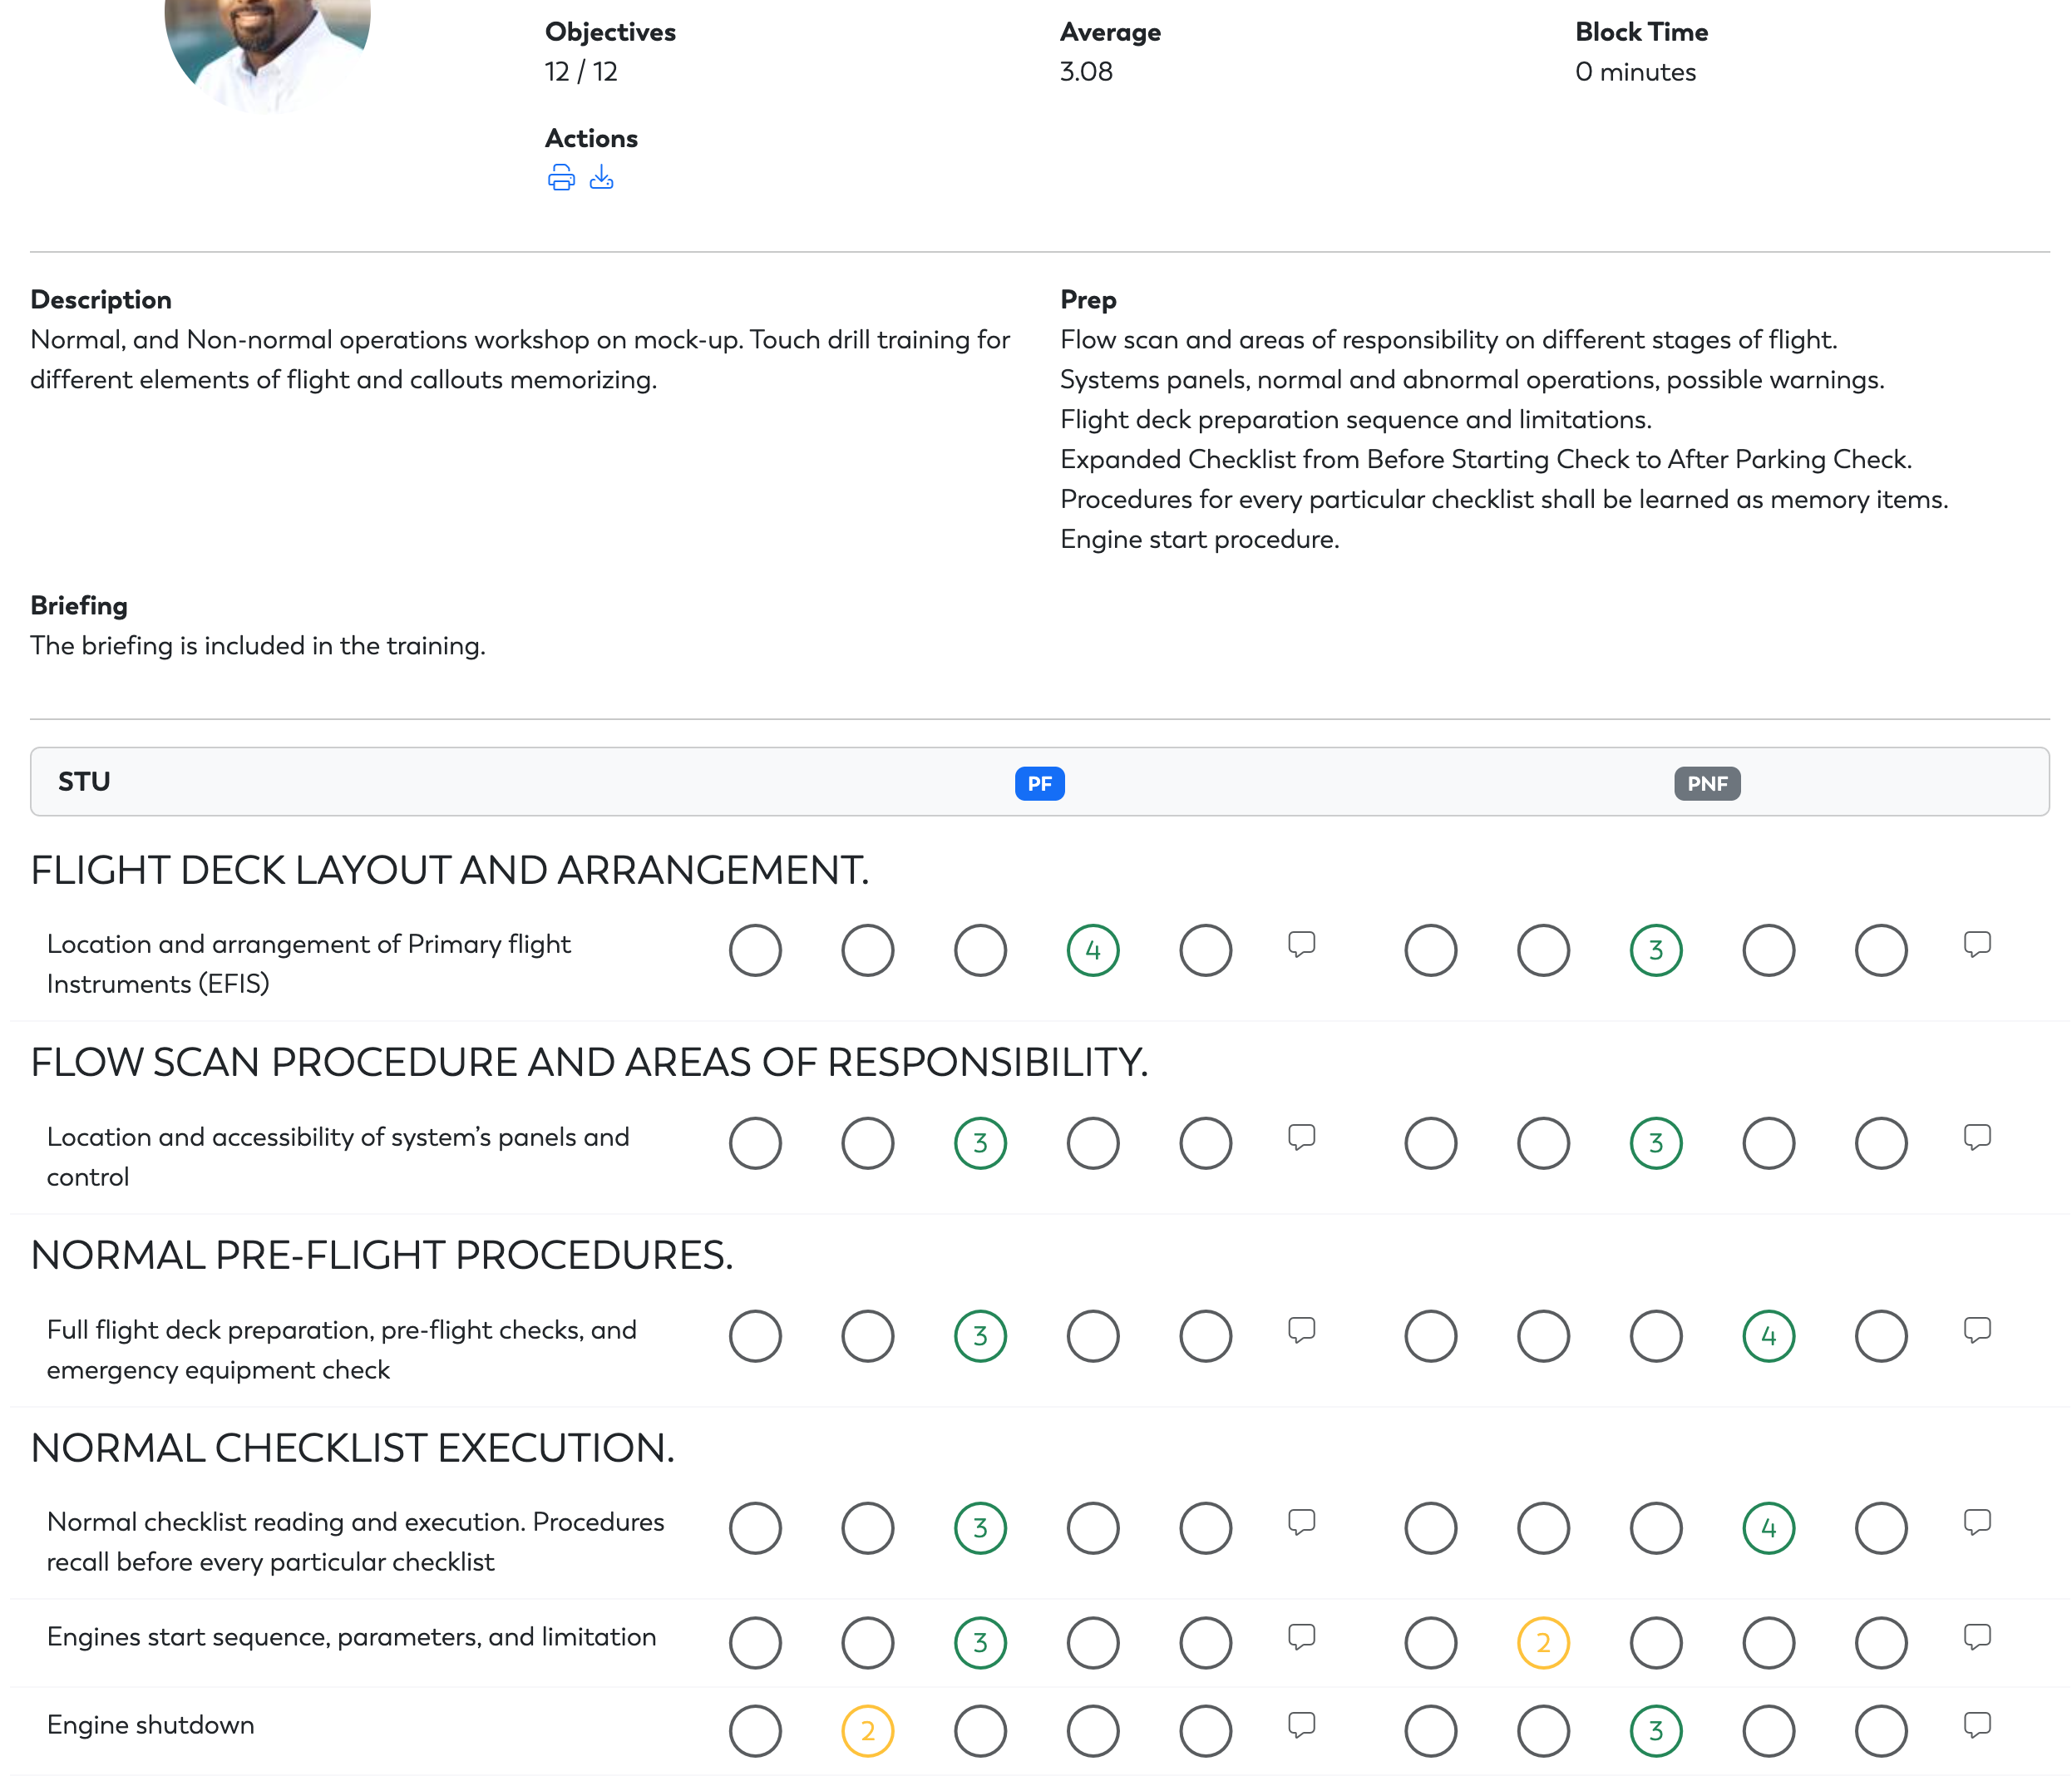
Task: Click the download icon under Actions
Action: 601,178
